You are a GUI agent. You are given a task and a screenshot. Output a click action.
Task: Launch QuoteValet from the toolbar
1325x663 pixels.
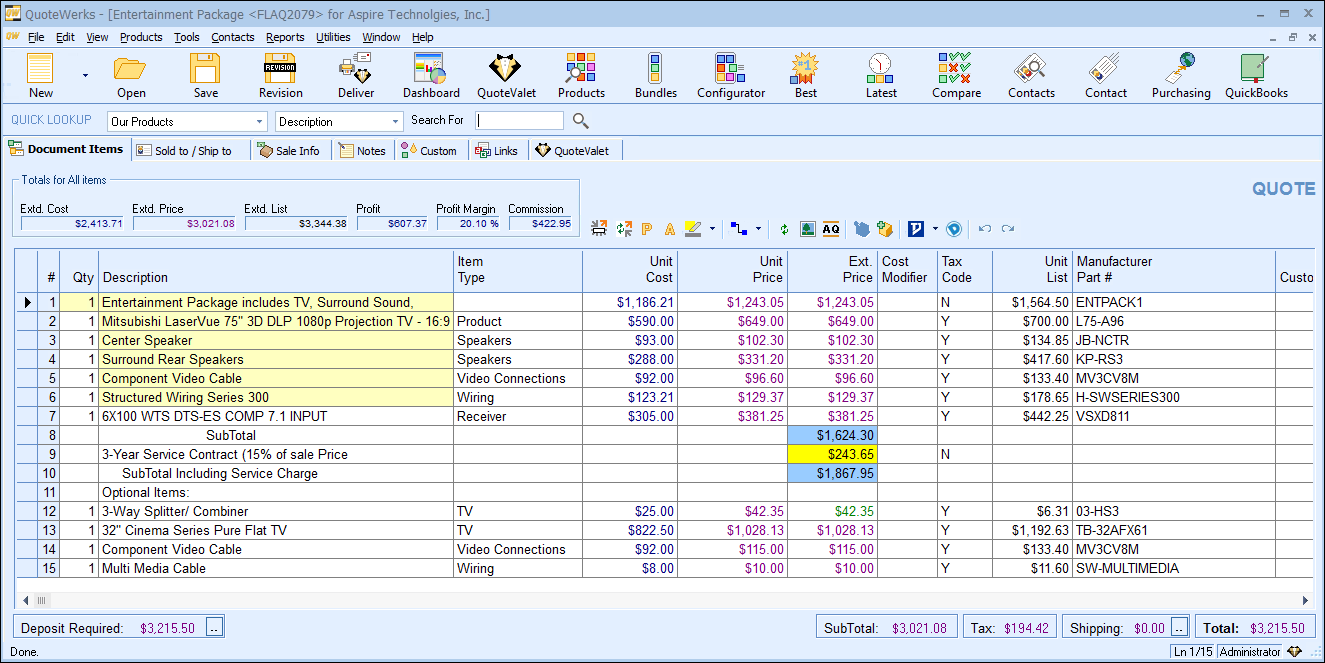[x=505, y=74]
